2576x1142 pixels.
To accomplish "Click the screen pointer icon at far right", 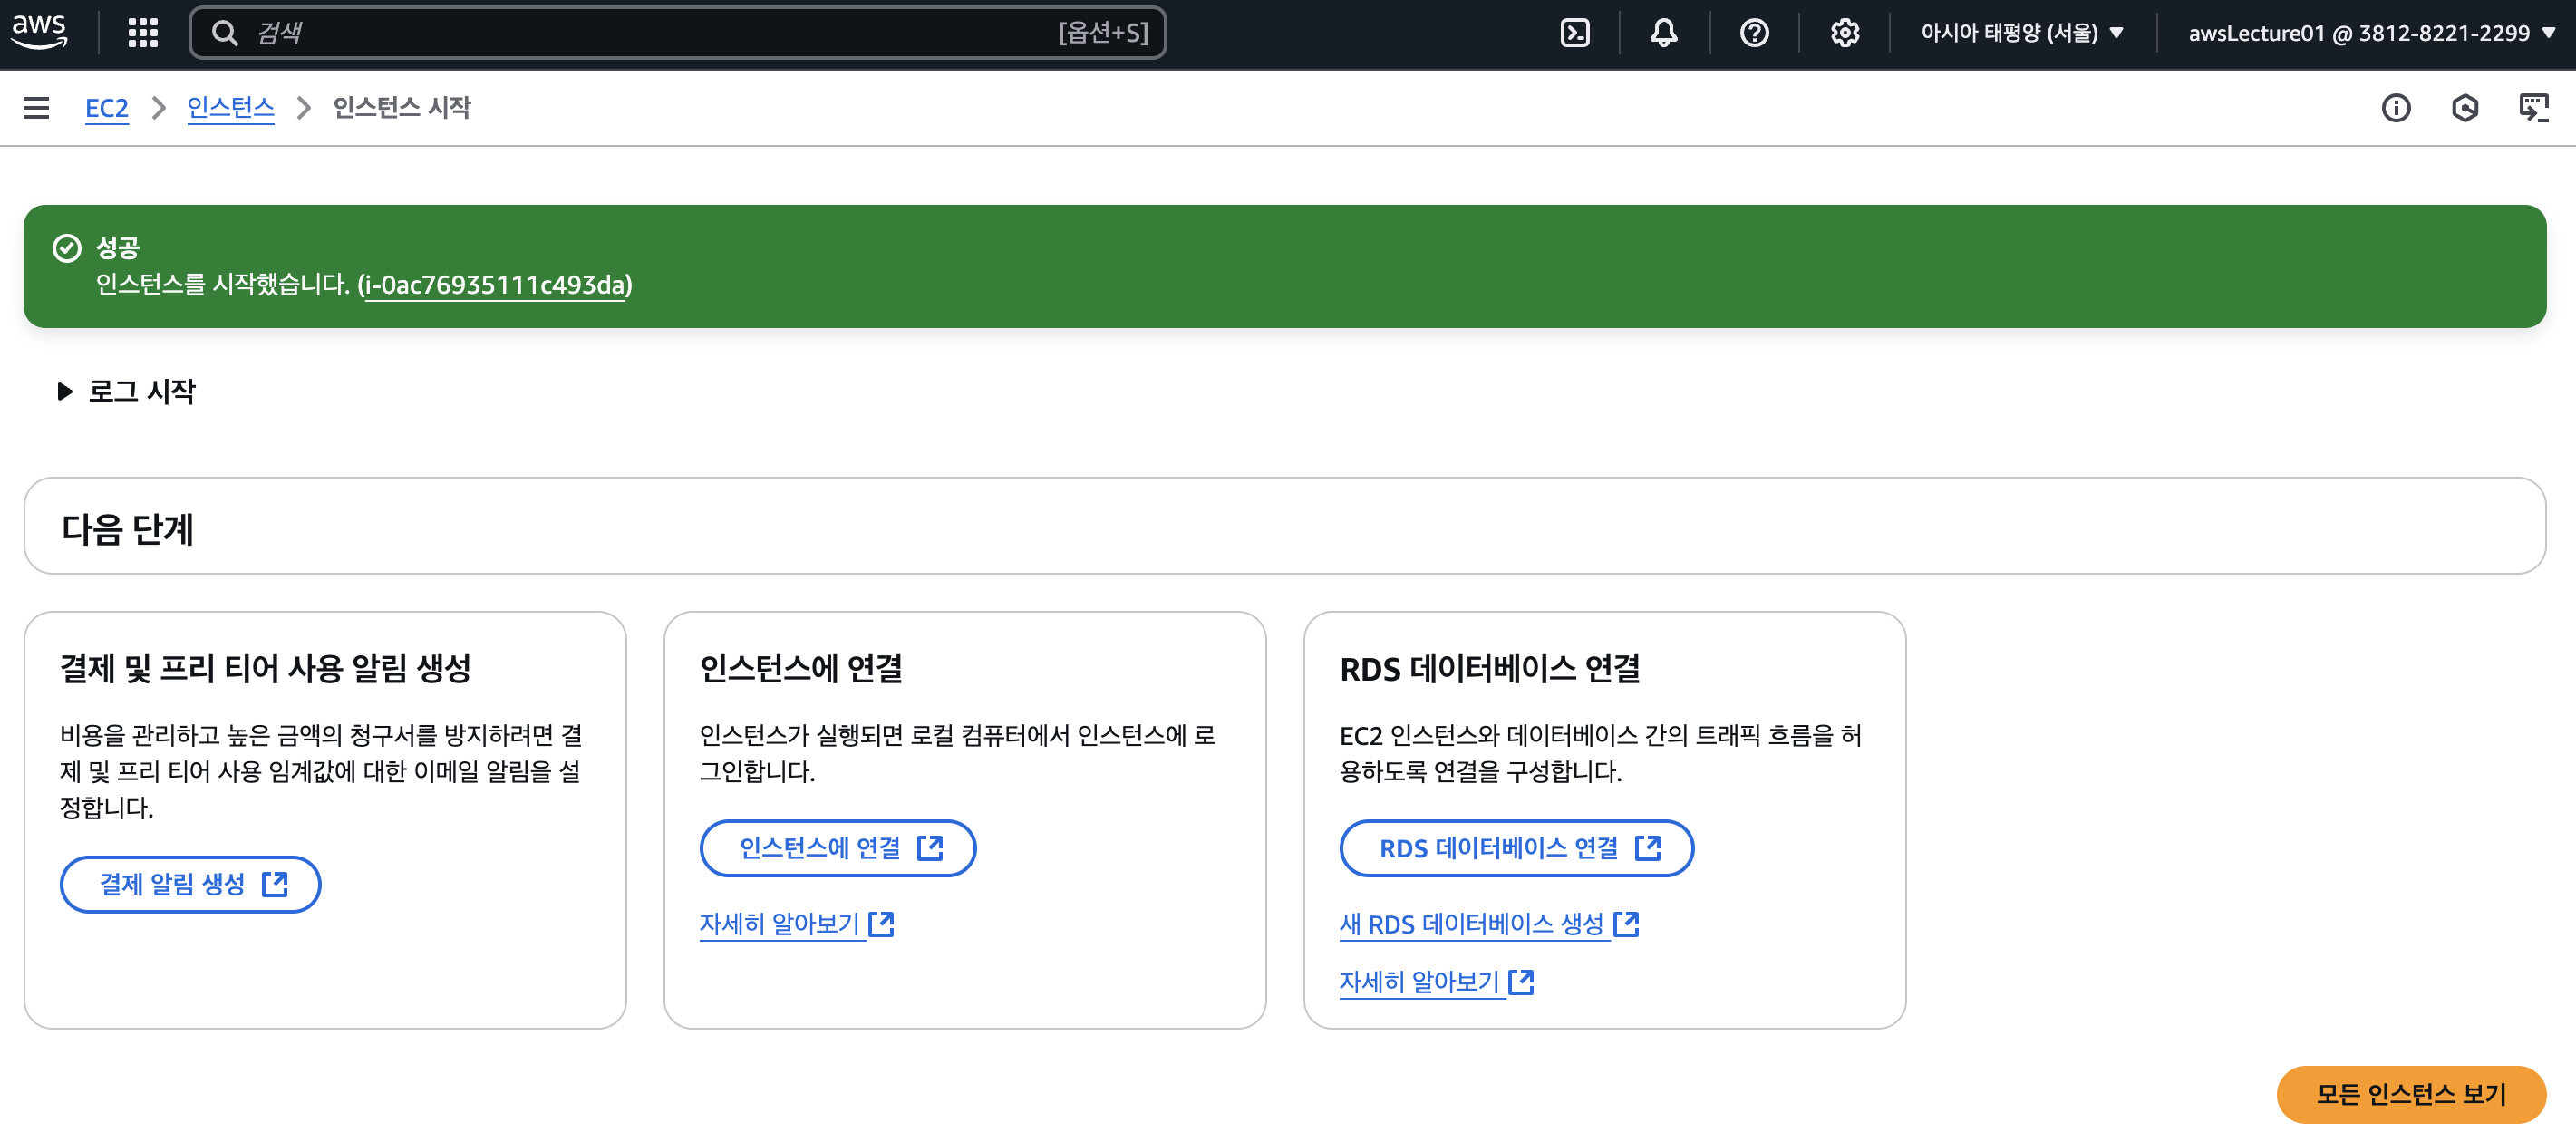I will click(x=2534, y=108).
